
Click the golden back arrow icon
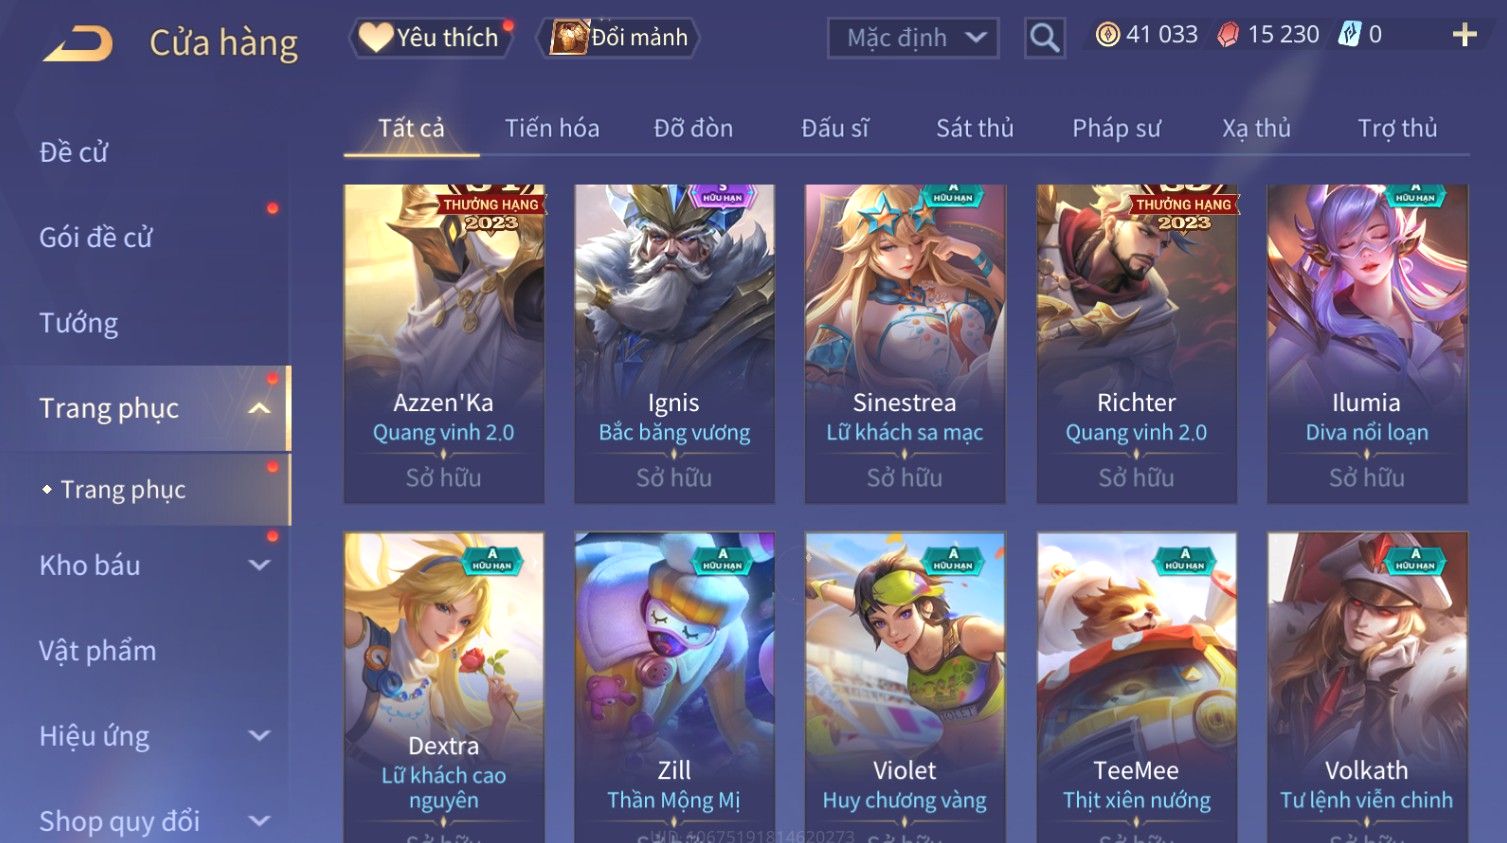coord(78,43)
